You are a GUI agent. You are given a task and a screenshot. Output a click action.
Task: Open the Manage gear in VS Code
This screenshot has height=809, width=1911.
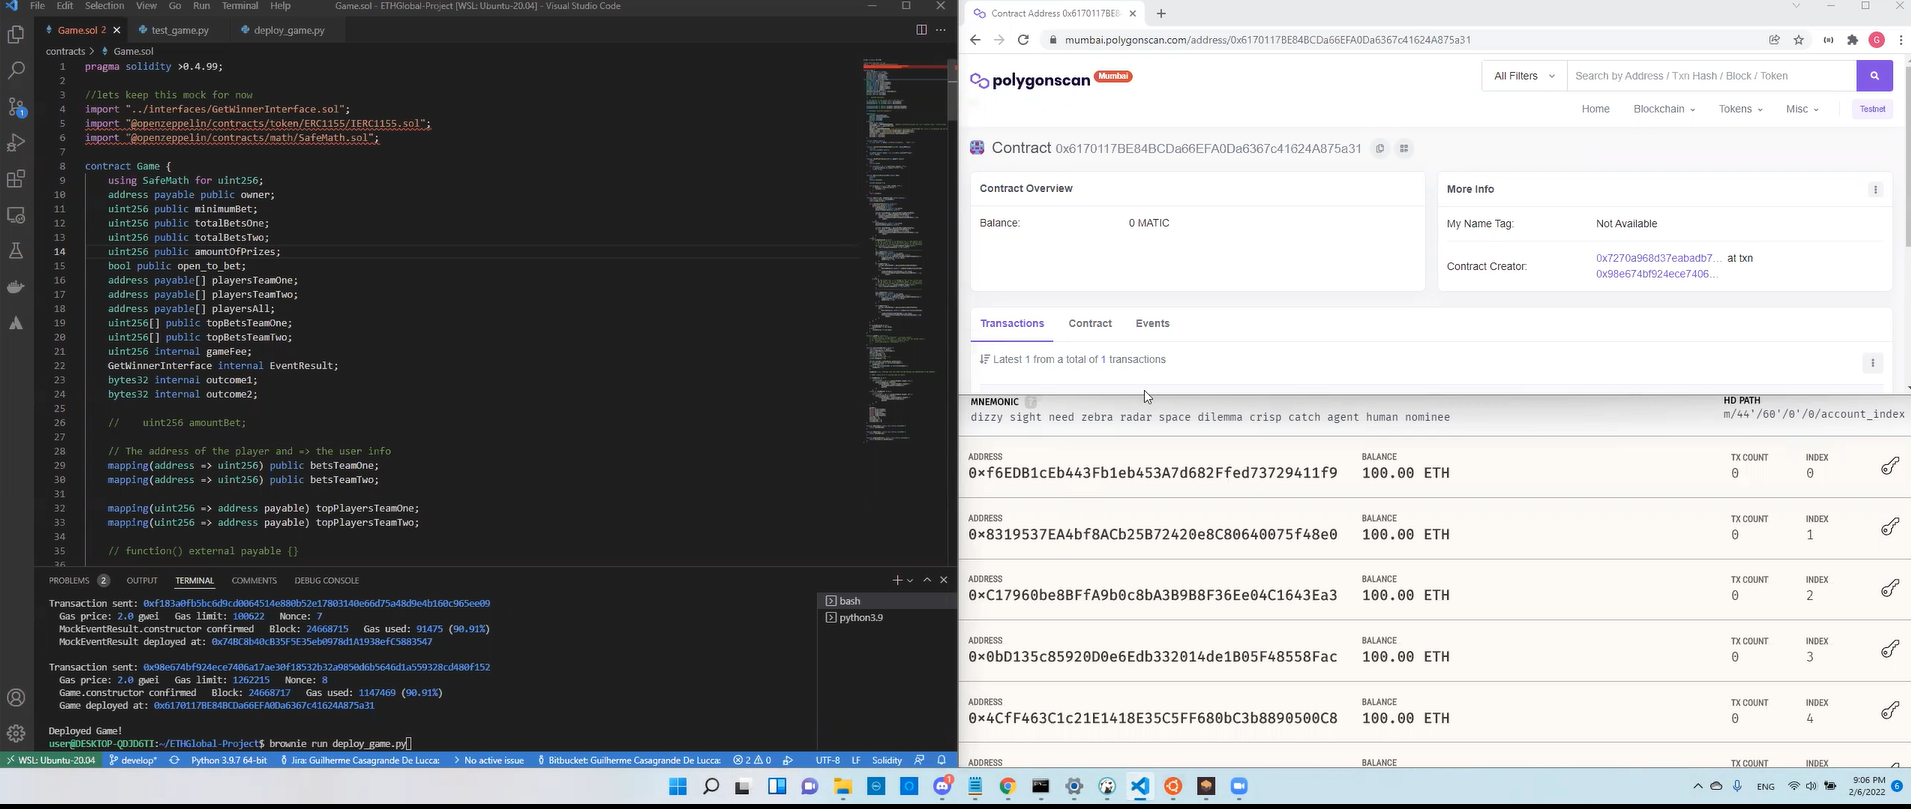coord(16,734)
